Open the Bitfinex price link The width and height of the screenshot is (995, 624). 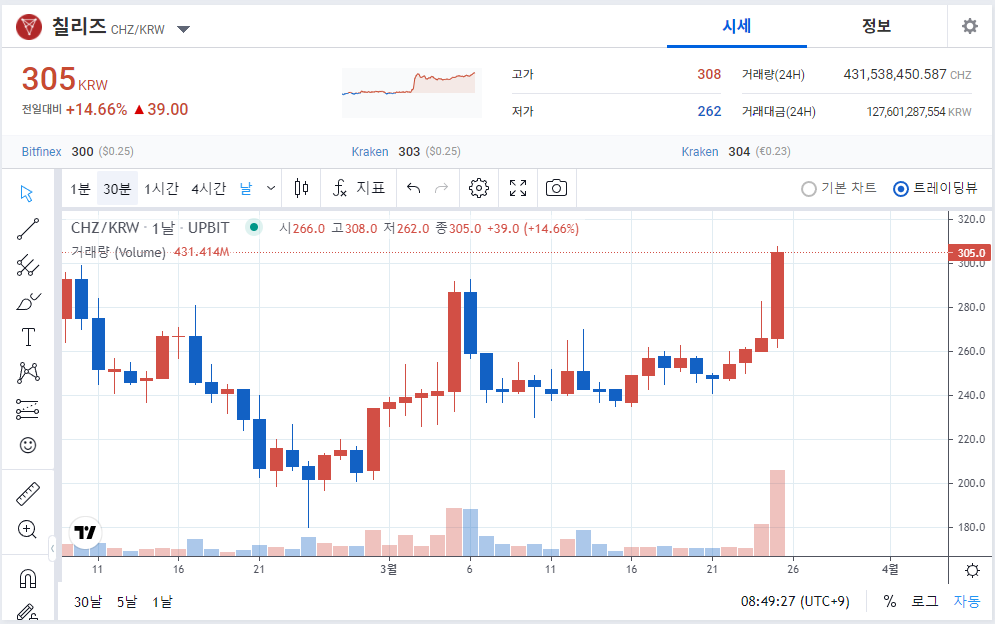[41, 152]
